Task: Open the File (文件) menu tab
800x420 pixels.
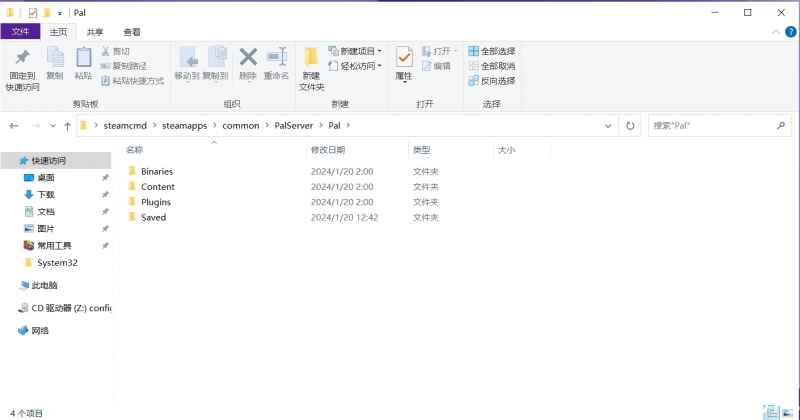Action: click(x=20, y=32)
